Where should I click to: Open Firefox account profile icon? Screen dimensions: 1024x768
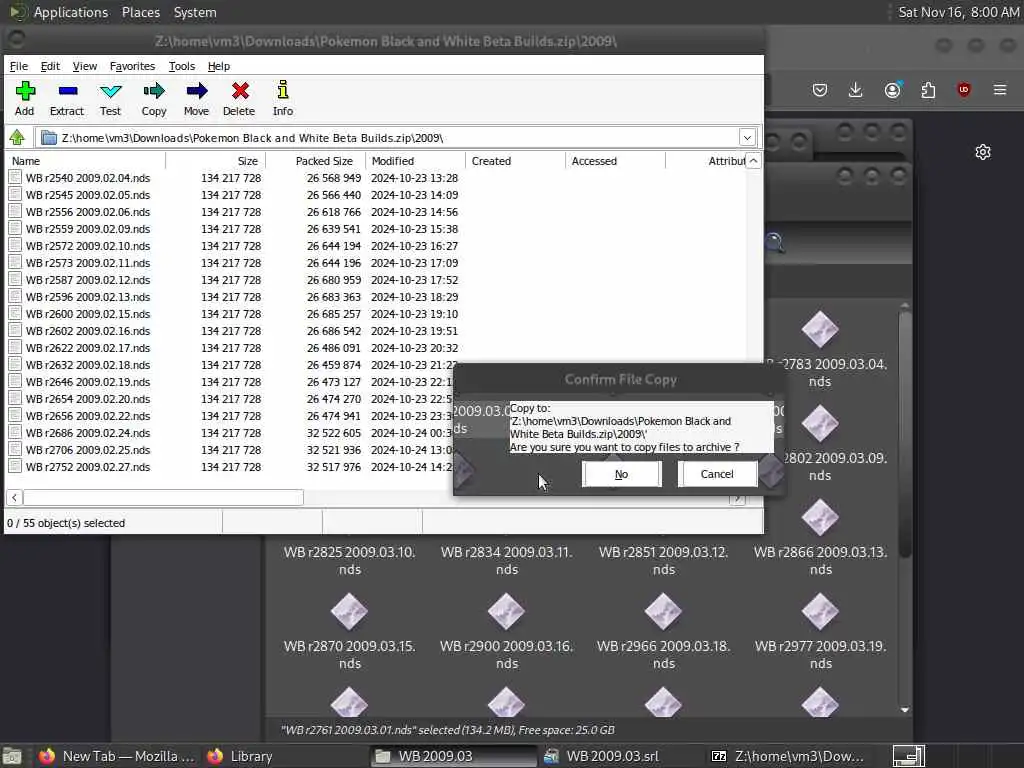[892, 90]
